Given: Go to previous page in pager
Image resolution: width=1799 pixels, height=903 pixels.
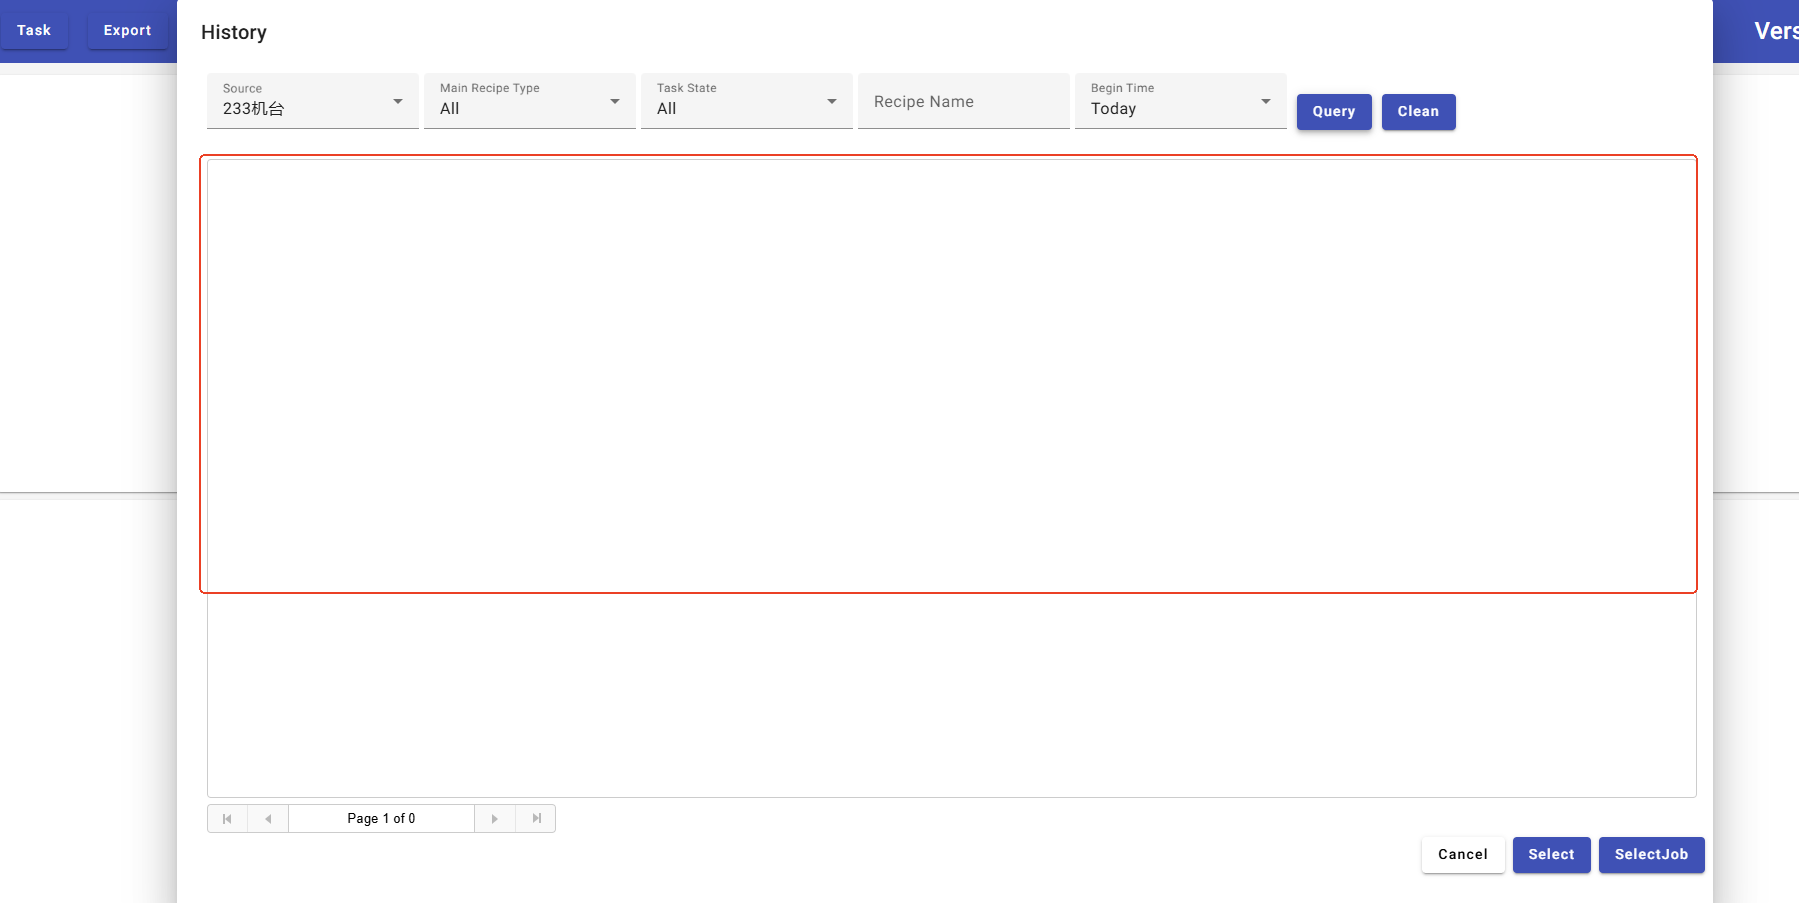Looking at the screenshot, I should point(268,819).
